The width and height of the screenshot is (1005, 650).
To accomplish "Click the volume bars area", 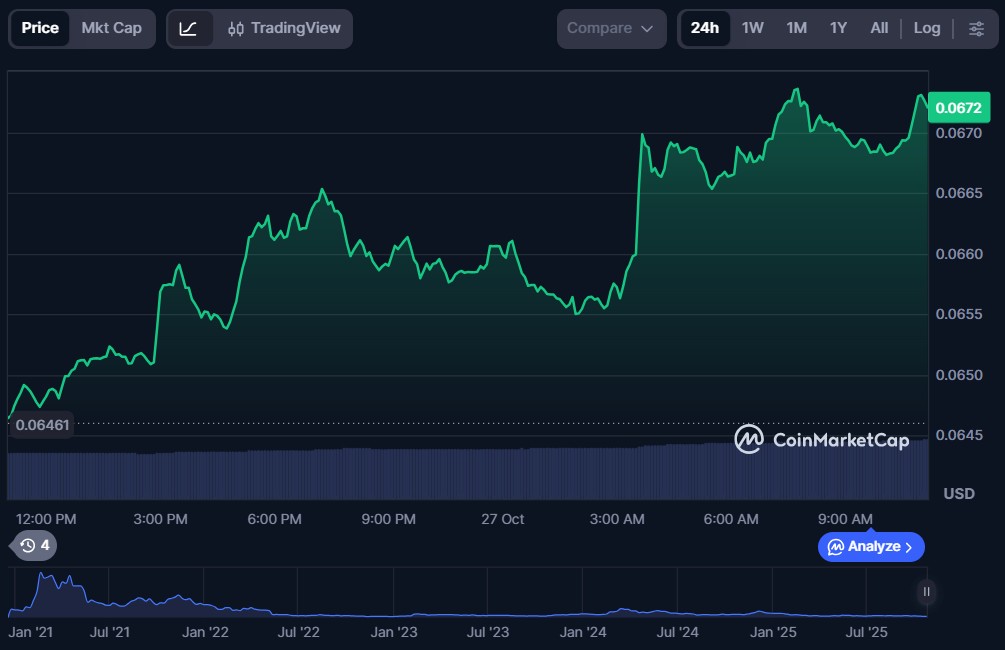I will pyautogui.click(x=468, y=473).
